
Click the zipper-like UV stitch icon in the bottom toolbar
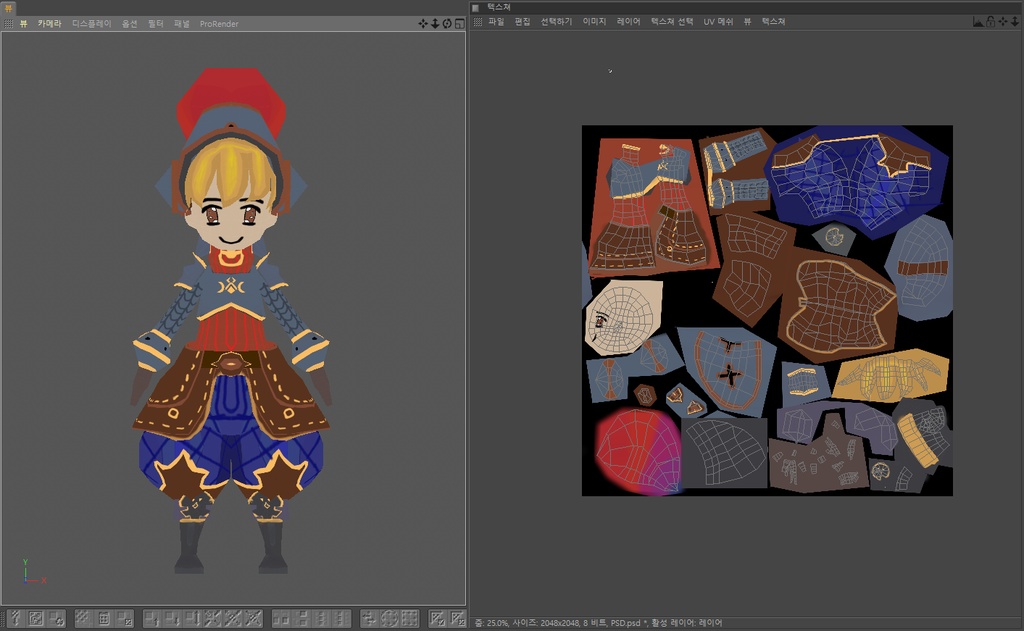(x=16, y=618)
